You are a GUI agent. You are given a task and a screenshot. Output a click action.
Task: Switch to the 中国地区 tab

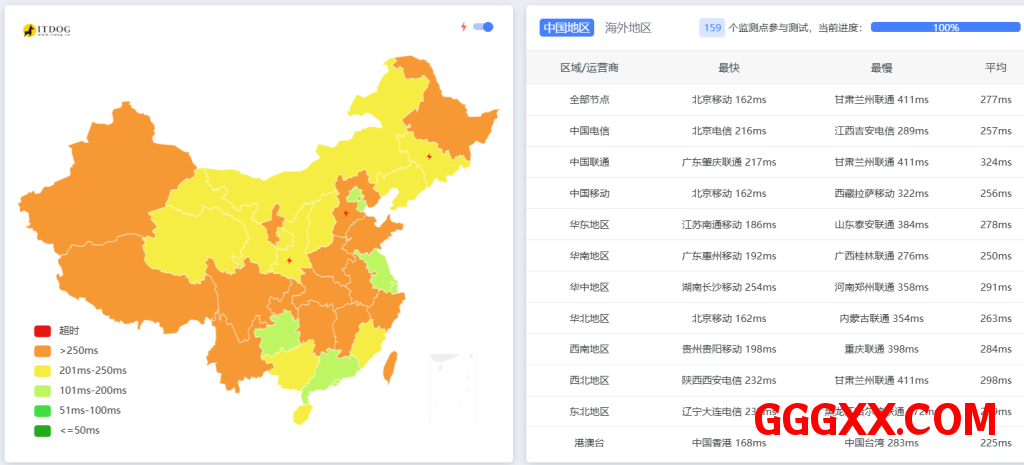pos(567,28)
